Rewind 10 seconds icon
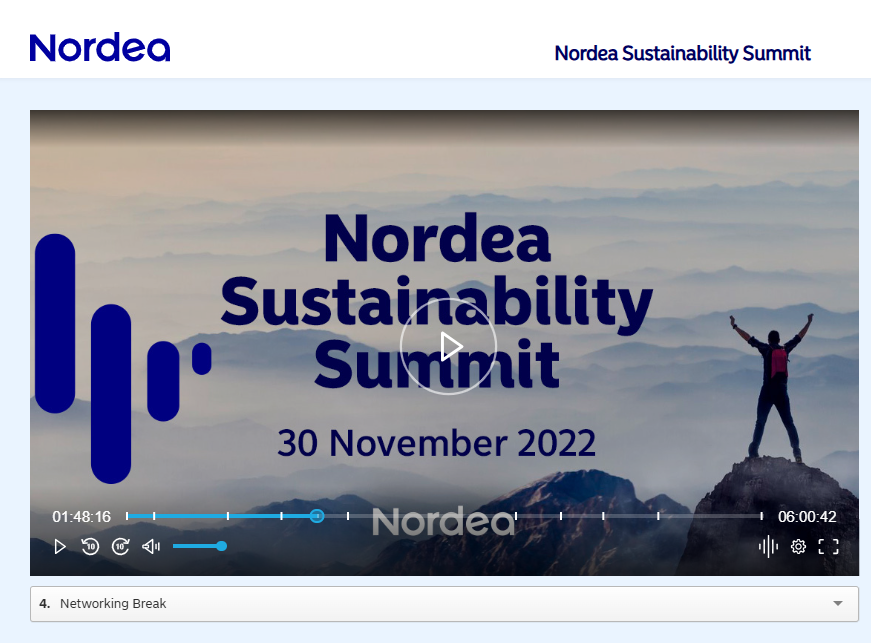Viewport: 871px width, 643px height. coord(90,547)
